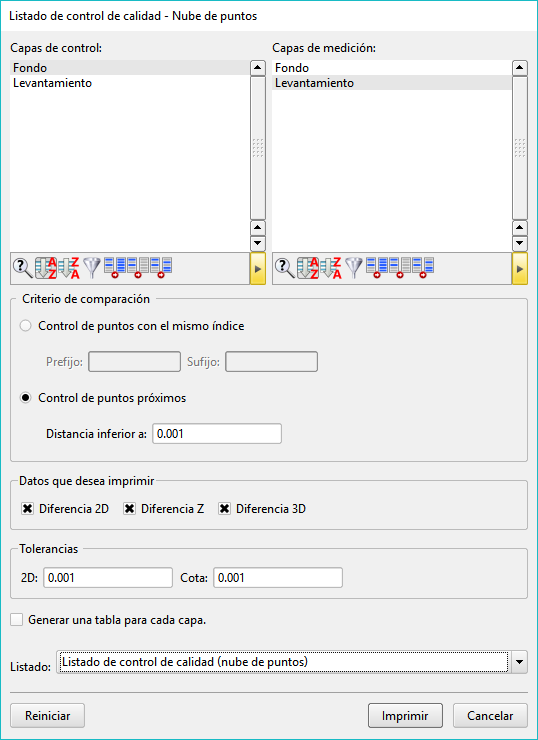
Task: Click the Sufijo input field
Action: tap(271, 362)
